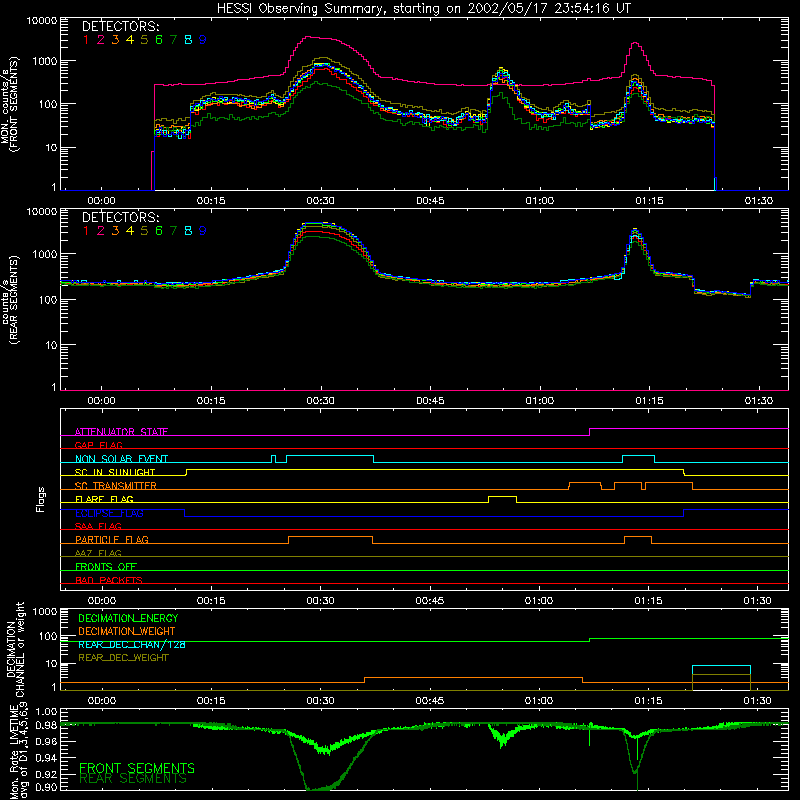Click the 0.92 livetime axis tick

pos(47,774)
